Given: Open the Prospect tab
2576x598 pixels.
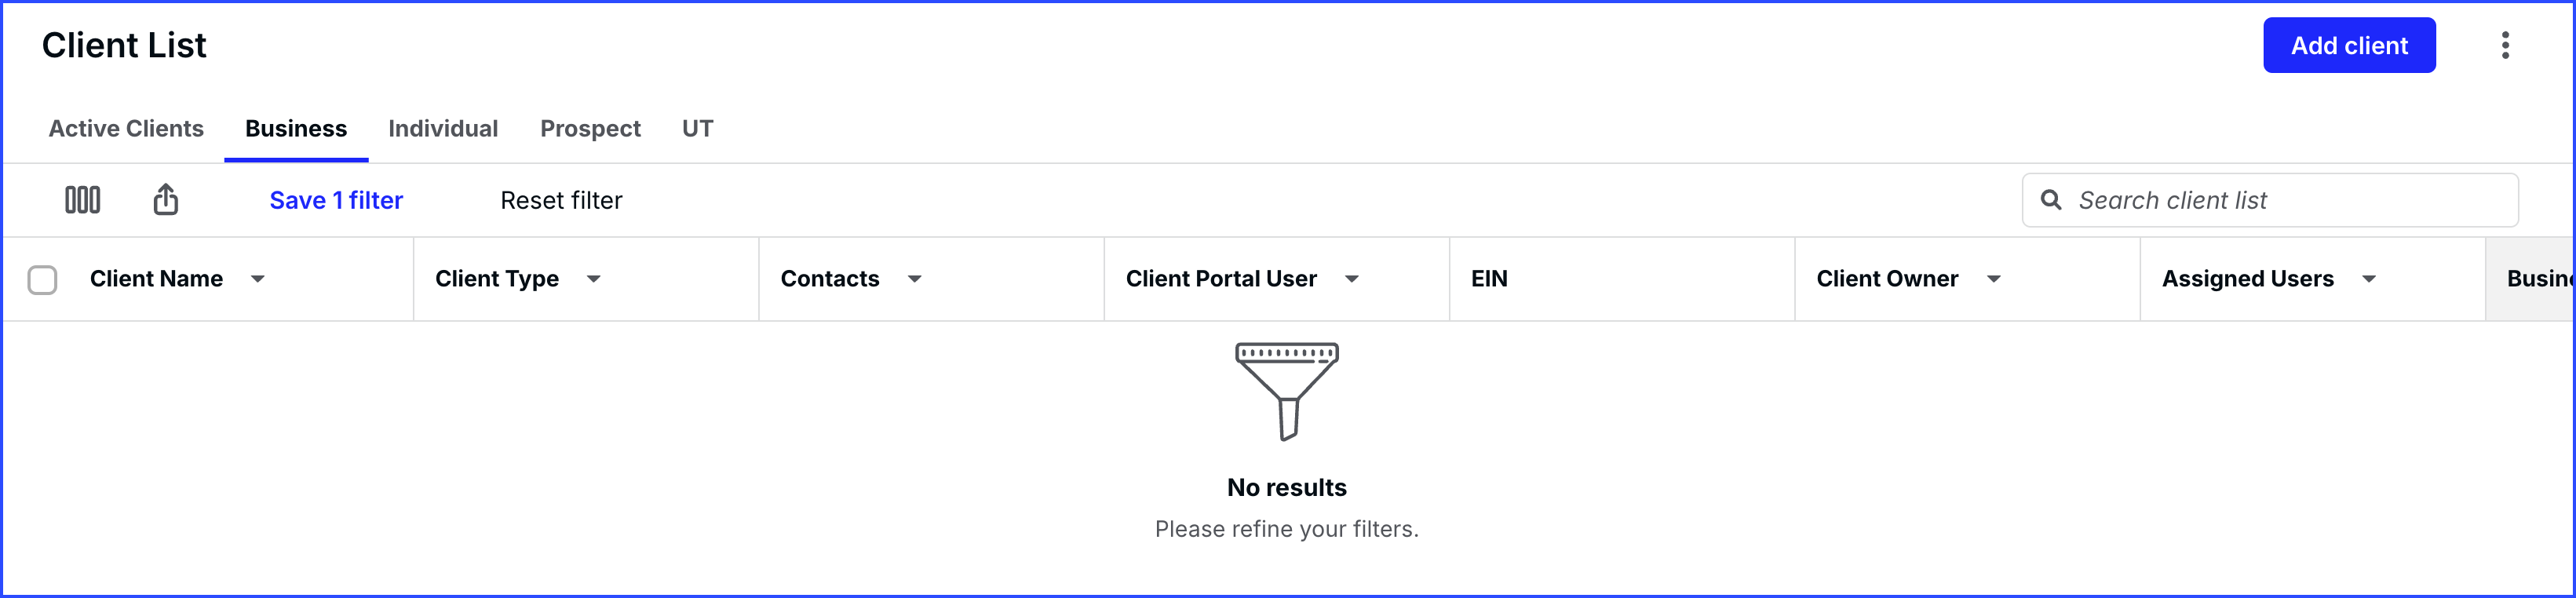Looking at the screenshot, I should [x=590, y=129].
